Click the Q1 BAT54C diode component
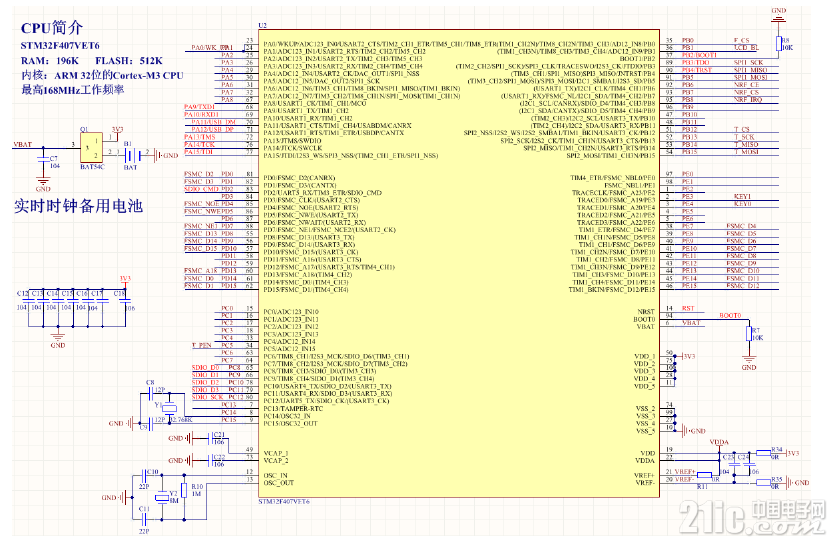This screenshot has width=833, height=543. pyautogui.click(x=91, y=148)
